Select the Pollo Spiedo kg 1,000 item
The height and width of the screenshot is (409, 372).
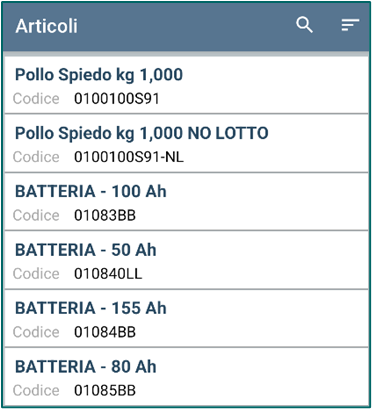pyautogui.click(x=186, y=85)
